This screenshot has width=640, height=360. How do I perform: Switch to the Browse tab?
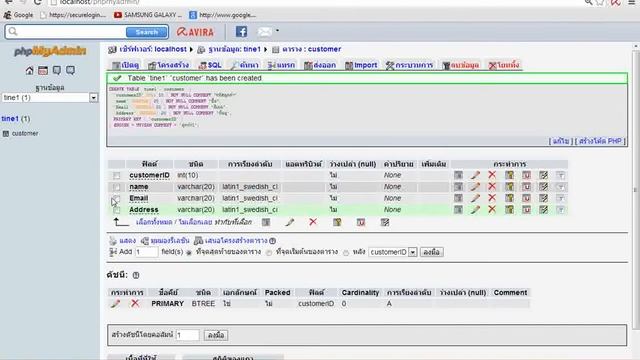pyautogui.click(x=126, y=65)
